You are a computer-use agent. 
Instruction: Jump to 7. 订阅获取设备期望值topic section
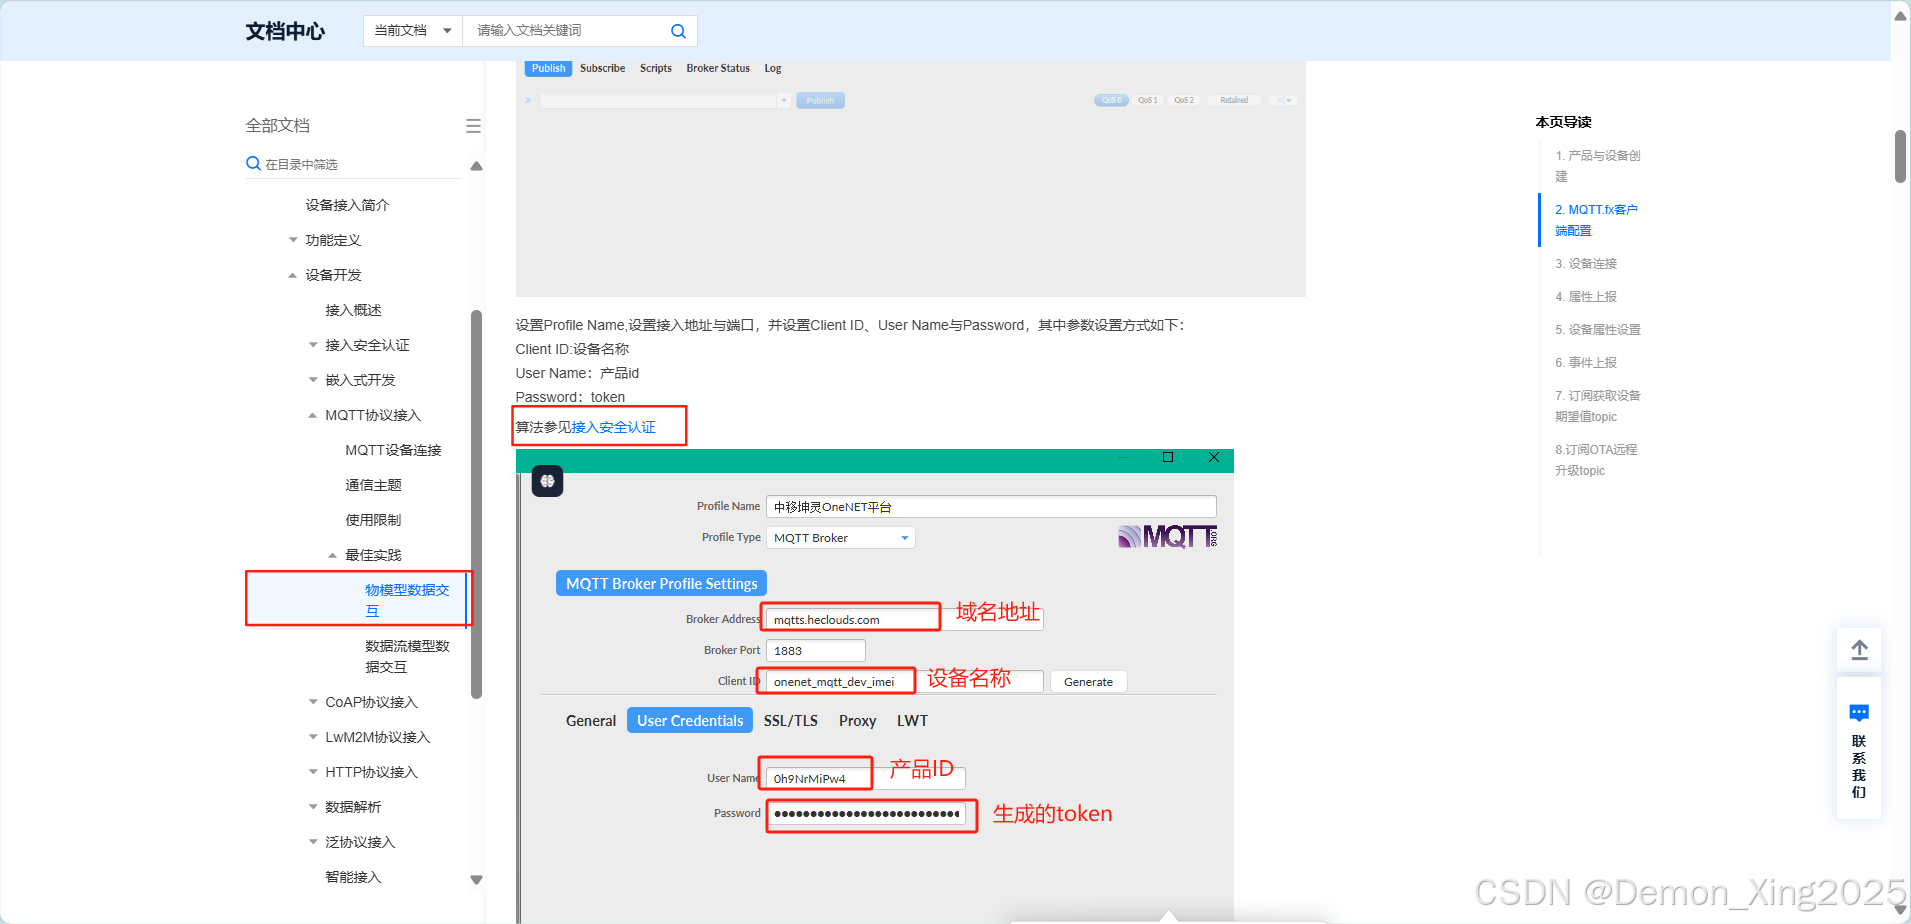click(x=1597, y=406)
